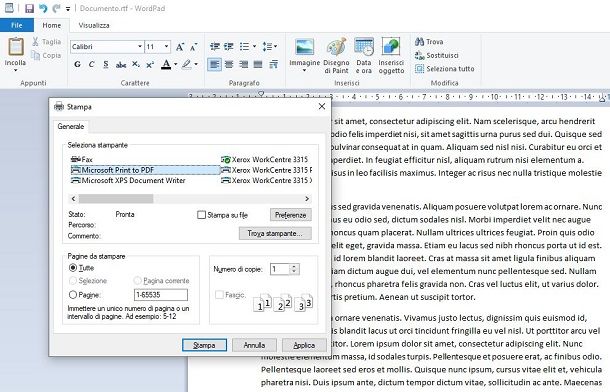Open the File menu tab
610x392 pixels.
coord(17,25)
